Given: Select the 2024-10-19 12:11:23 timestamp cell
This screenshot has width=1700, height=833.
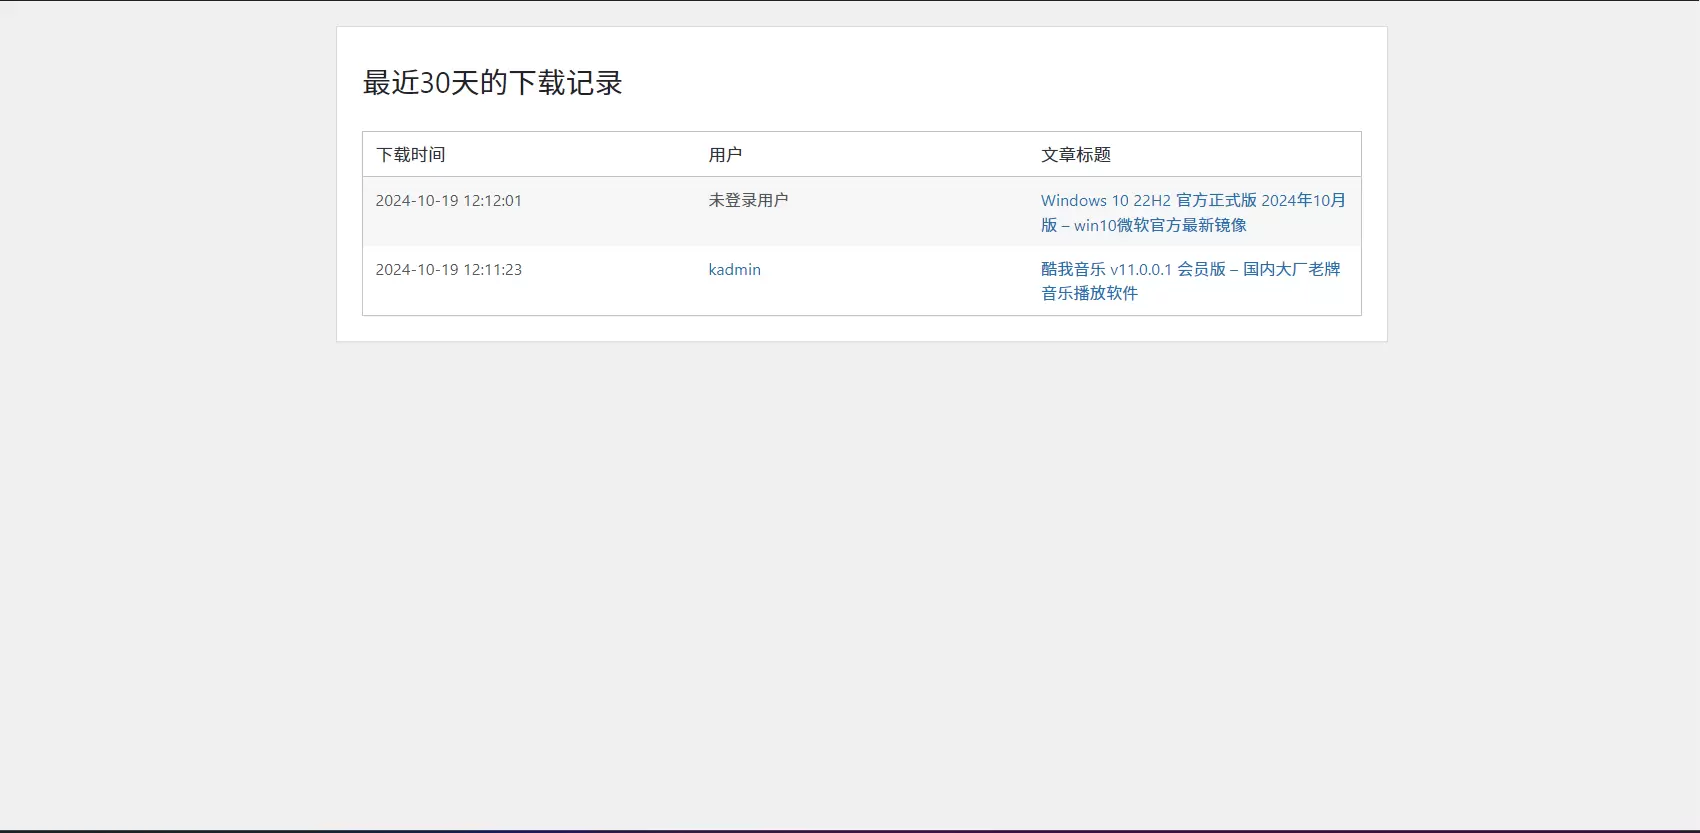Looking at the screenshot, I should 449,269.
